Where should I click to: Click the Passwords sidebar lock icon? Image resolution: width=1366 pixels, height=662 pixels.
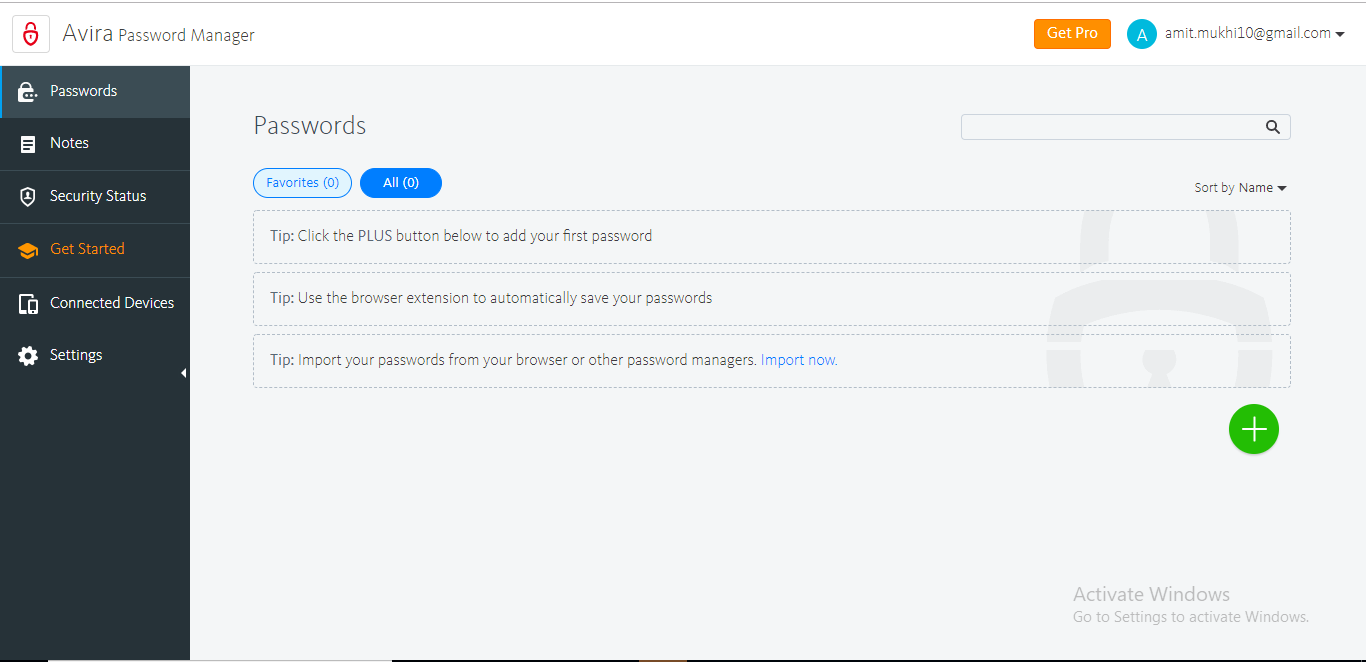click(x=28, y=92)
